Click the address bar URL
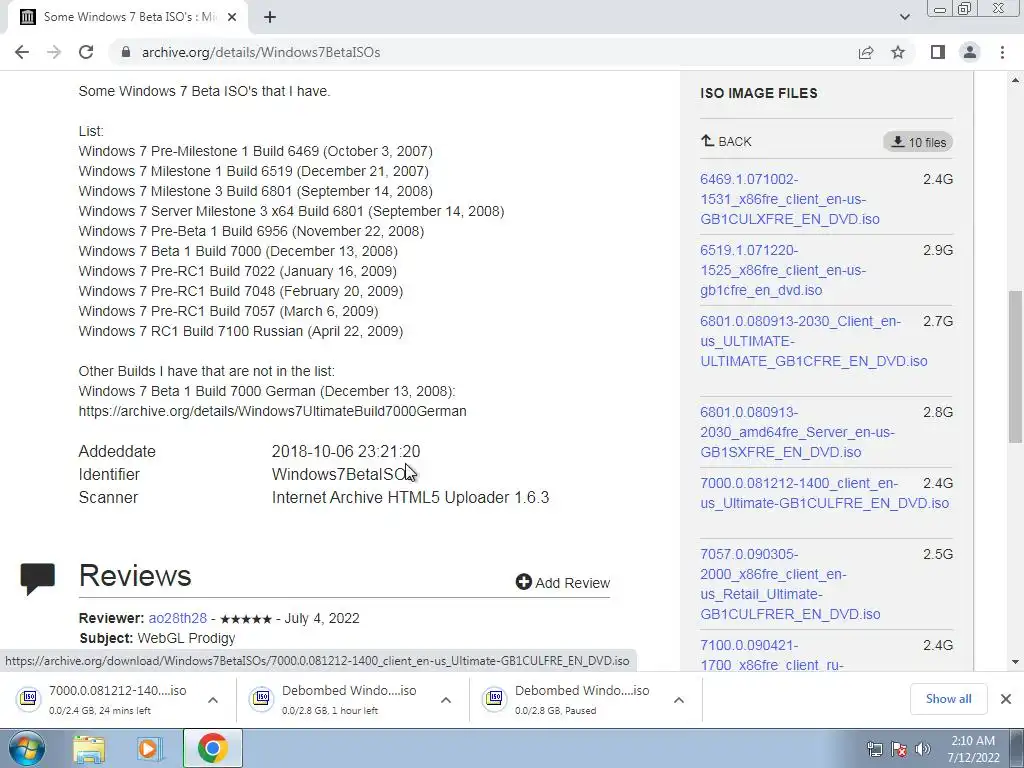Screen dimensions: 1024x768 click(261, 52)
